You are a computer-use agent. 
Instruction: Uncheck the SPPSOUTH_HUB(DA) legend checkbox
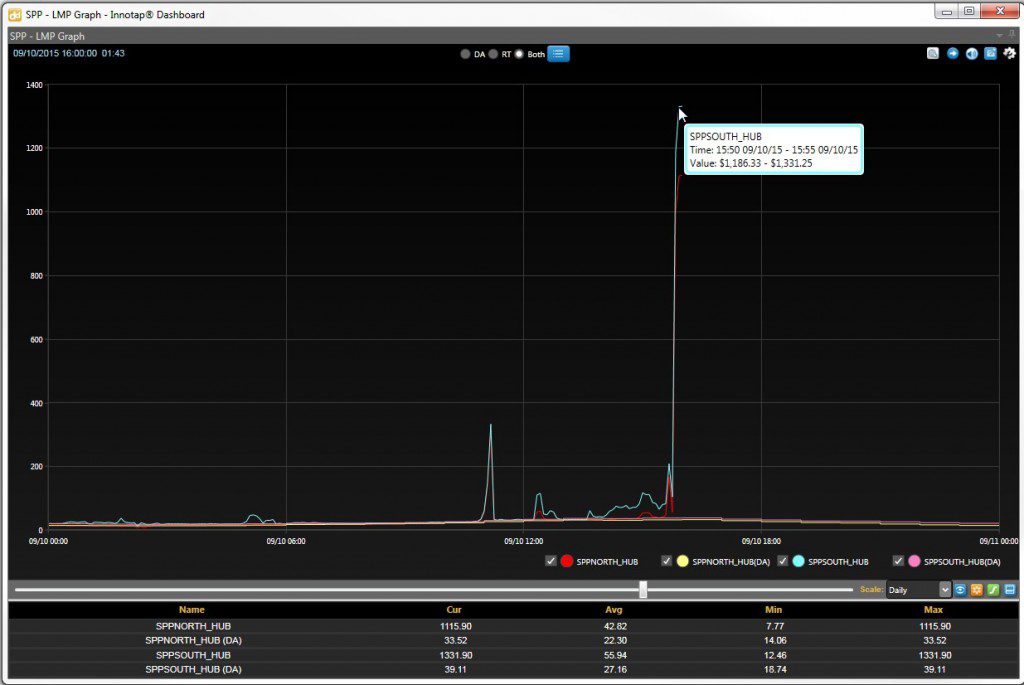898,561
